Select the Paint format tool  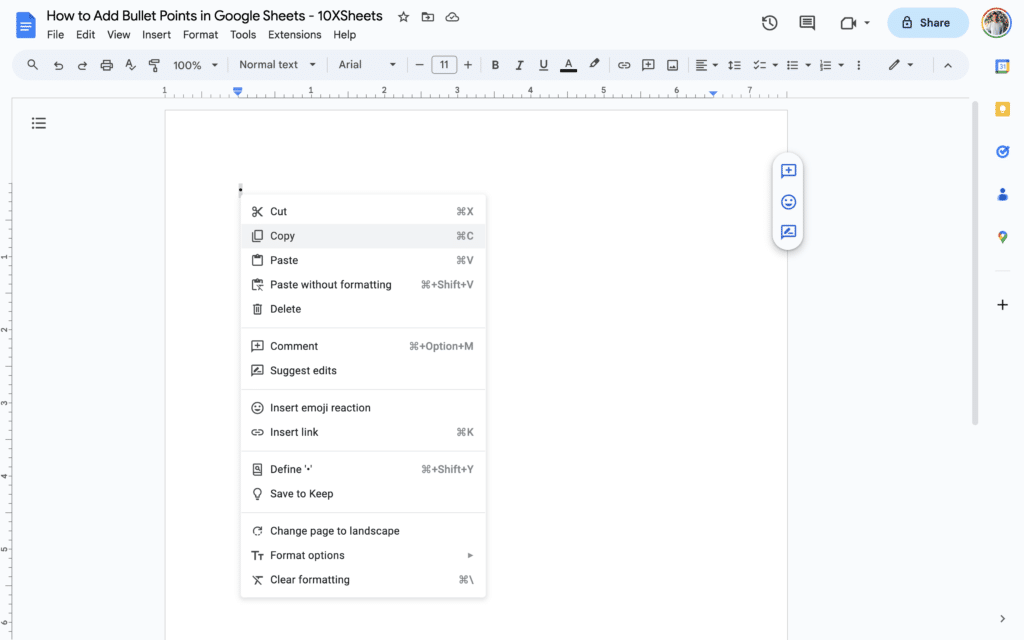click(x=154, y=64)
